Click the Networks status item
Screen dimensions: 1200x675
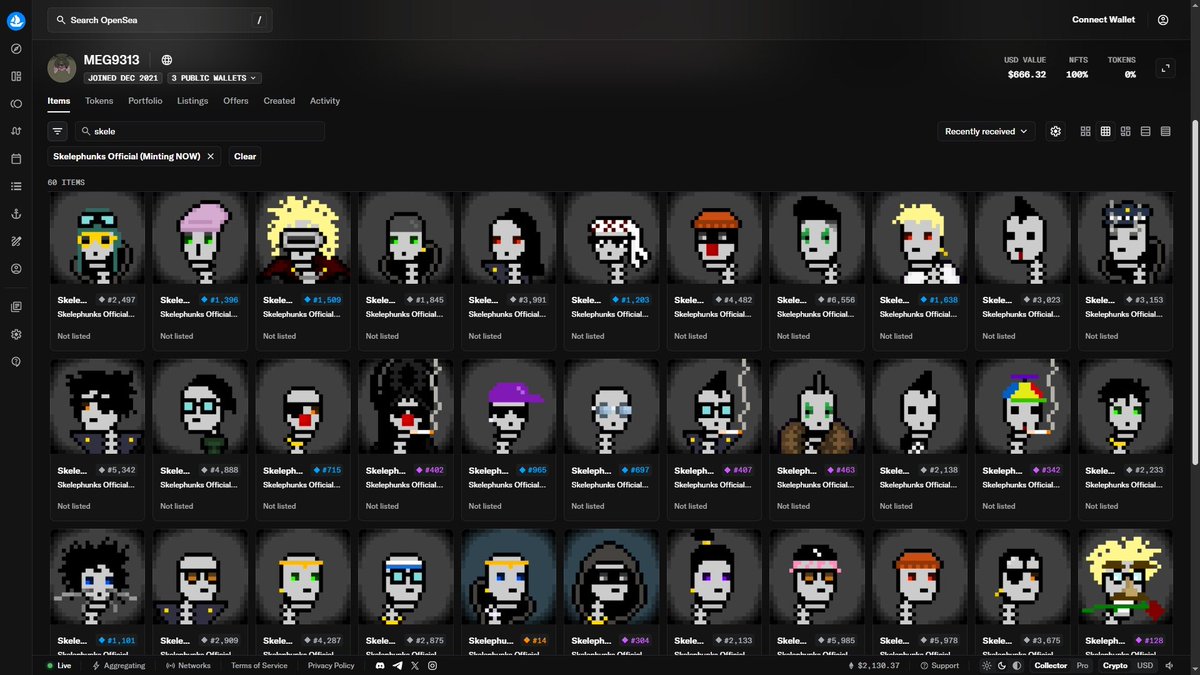click(188, 665)
